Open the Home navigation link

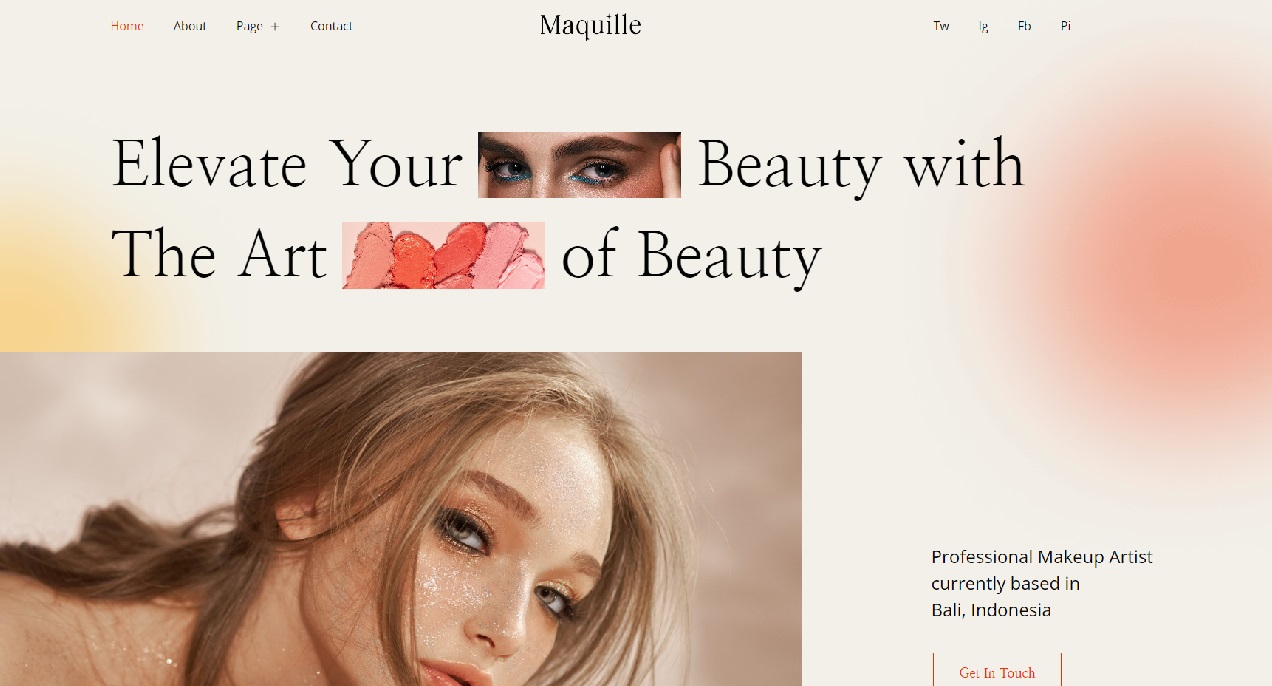click(127, 26)
